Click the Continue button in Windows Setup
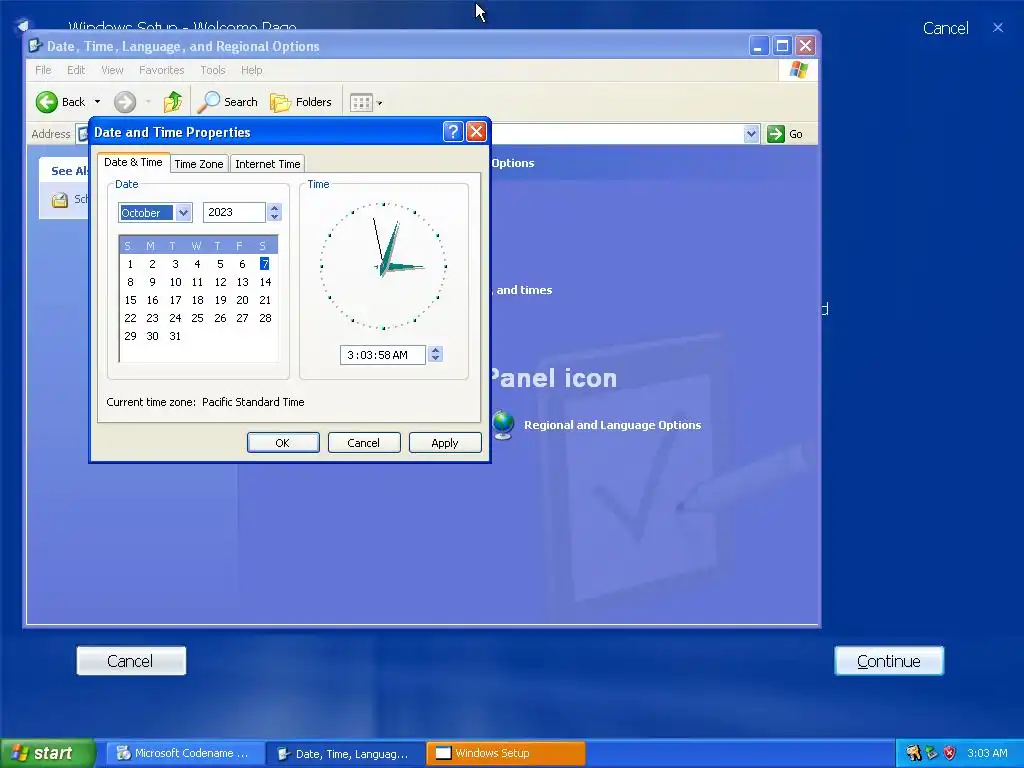 889,661
